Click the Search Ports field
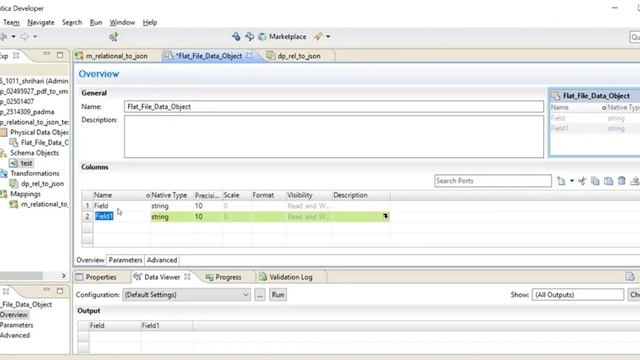Image resolution: width=640 pixels, height=360 pixels. tap(493, 181)
